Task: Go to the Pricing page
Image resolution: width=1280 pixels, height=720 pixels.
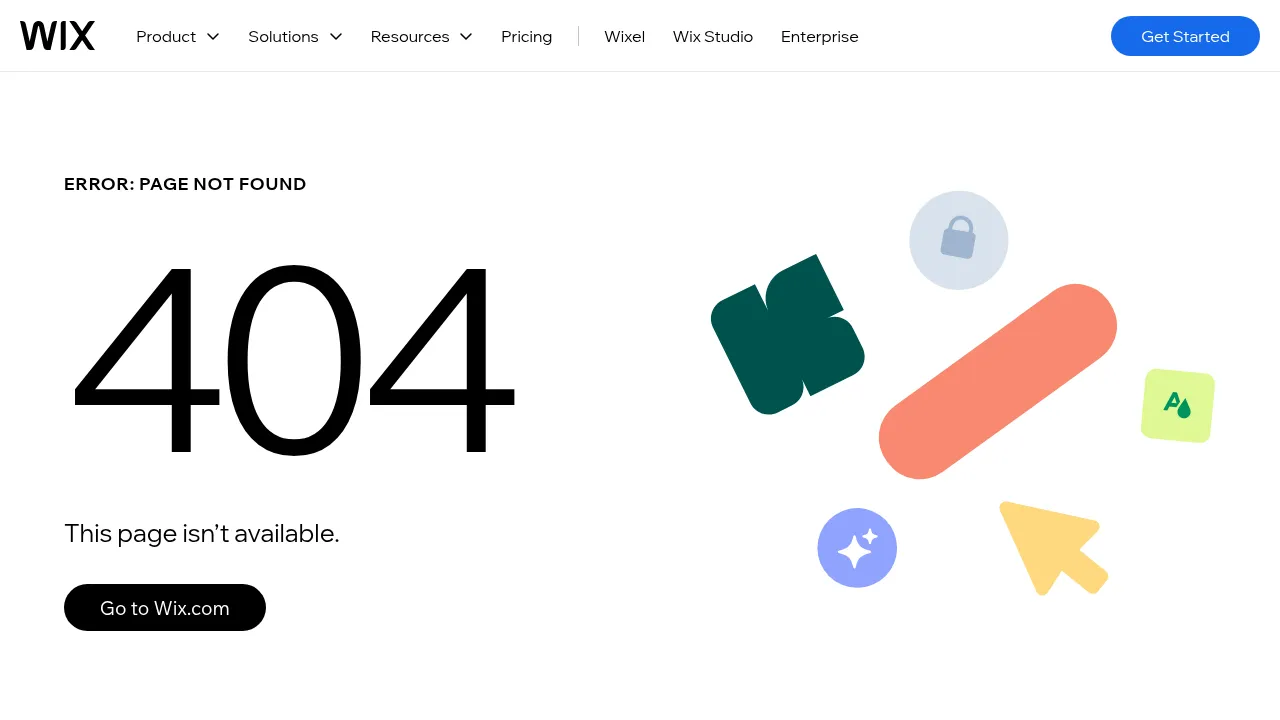Action: pyautogui.click(x=526, y=37)
